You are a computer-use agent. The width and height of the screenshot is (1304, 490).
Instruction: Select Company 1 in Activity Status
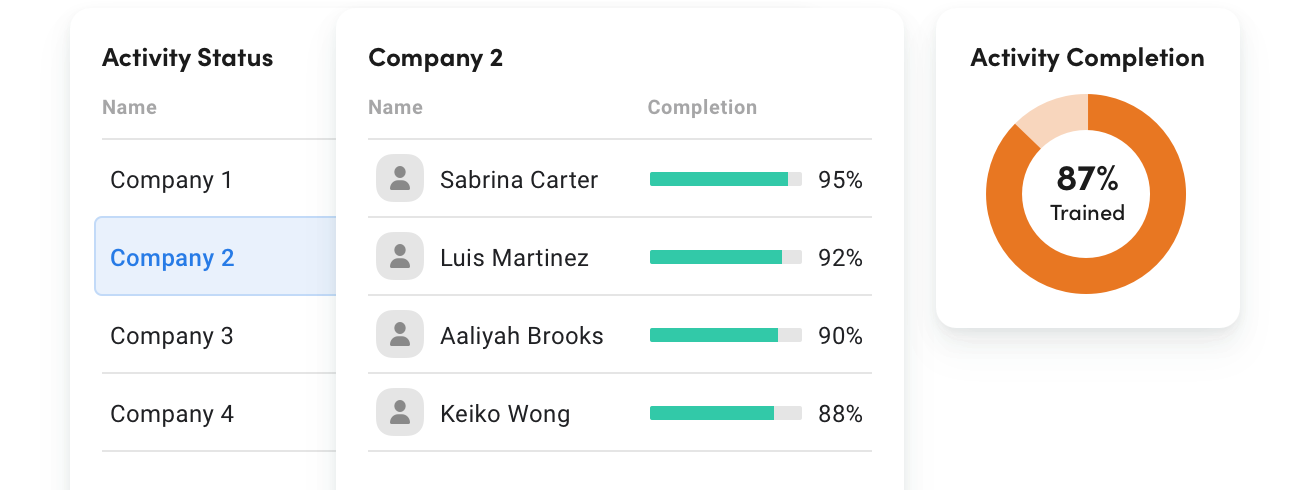(x=171, y=180)
